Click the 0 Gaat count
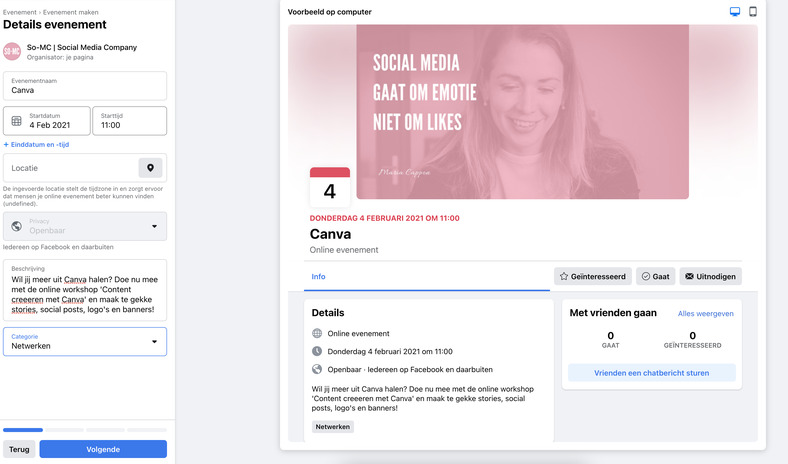Image resolution: width=788 pixels, height=464 pixels. (611, 339)
